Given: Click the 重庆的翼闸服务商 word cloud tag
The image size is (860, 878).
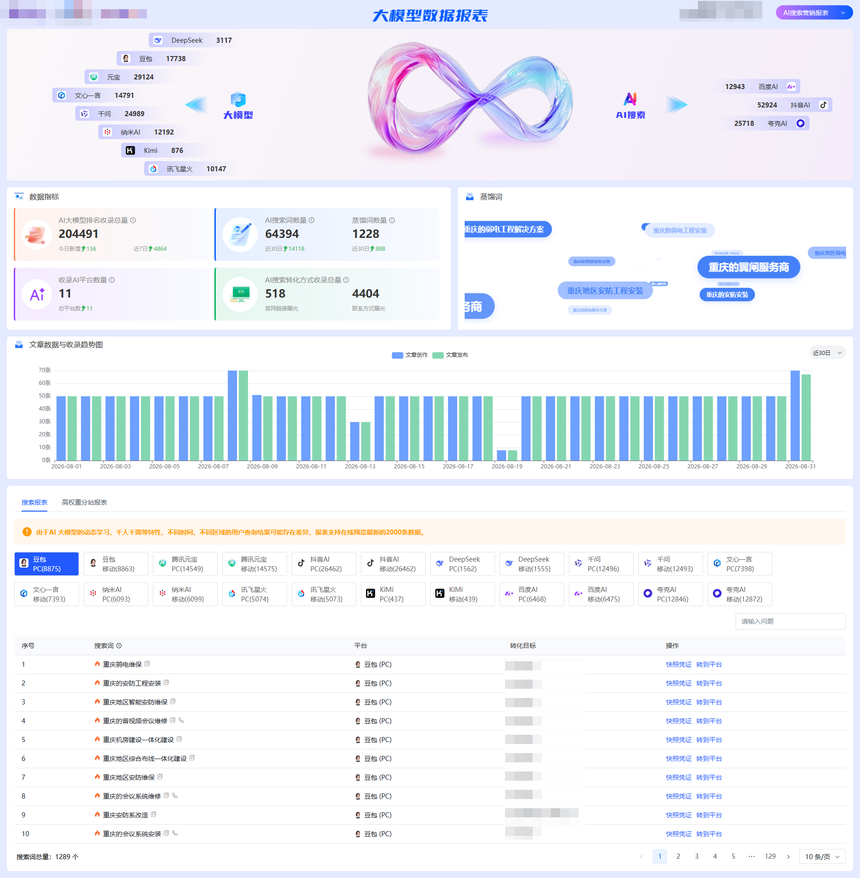Looking at the screenshot, I should (749, 267).
